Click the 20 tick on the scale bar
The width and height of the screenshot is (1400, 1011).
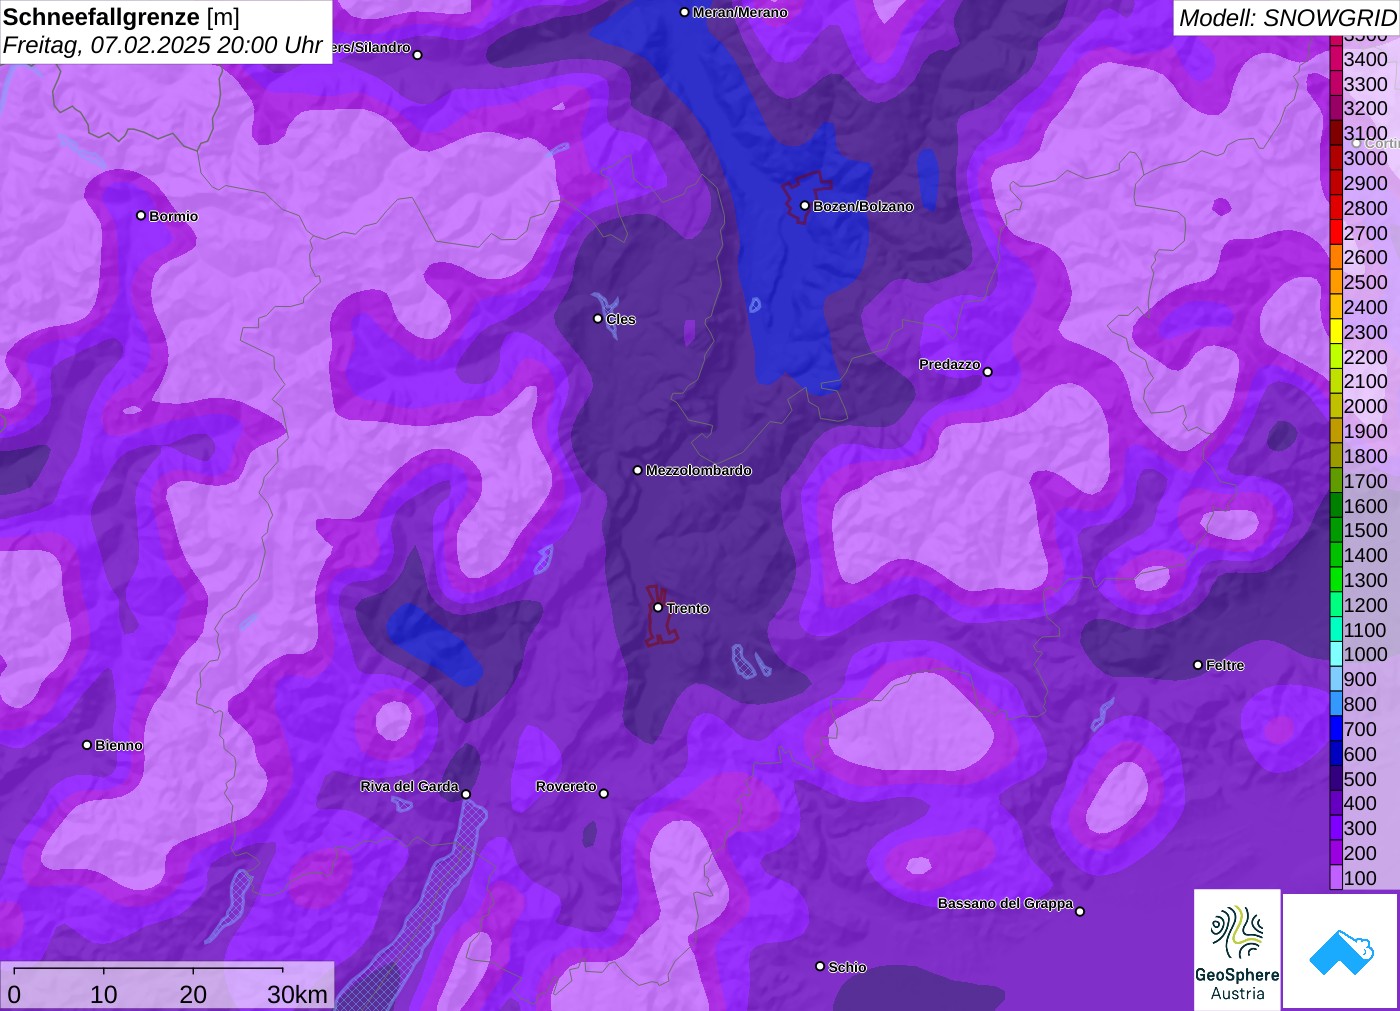[193, 994]
